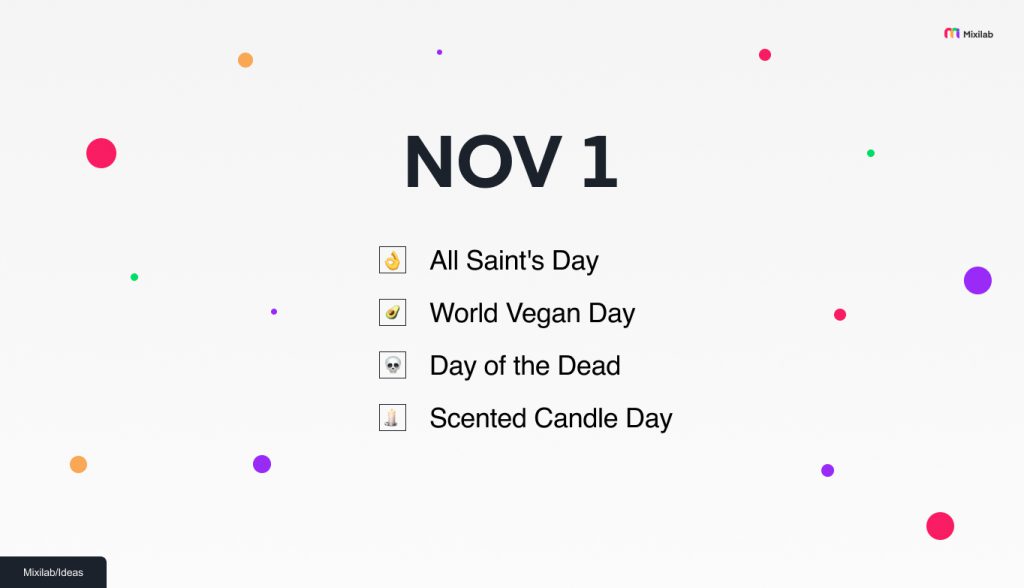The width and height of the screenshot is (1024, 588).
Task: Click the tiny purple dot at top center
Action: click(x=440, y=52)
